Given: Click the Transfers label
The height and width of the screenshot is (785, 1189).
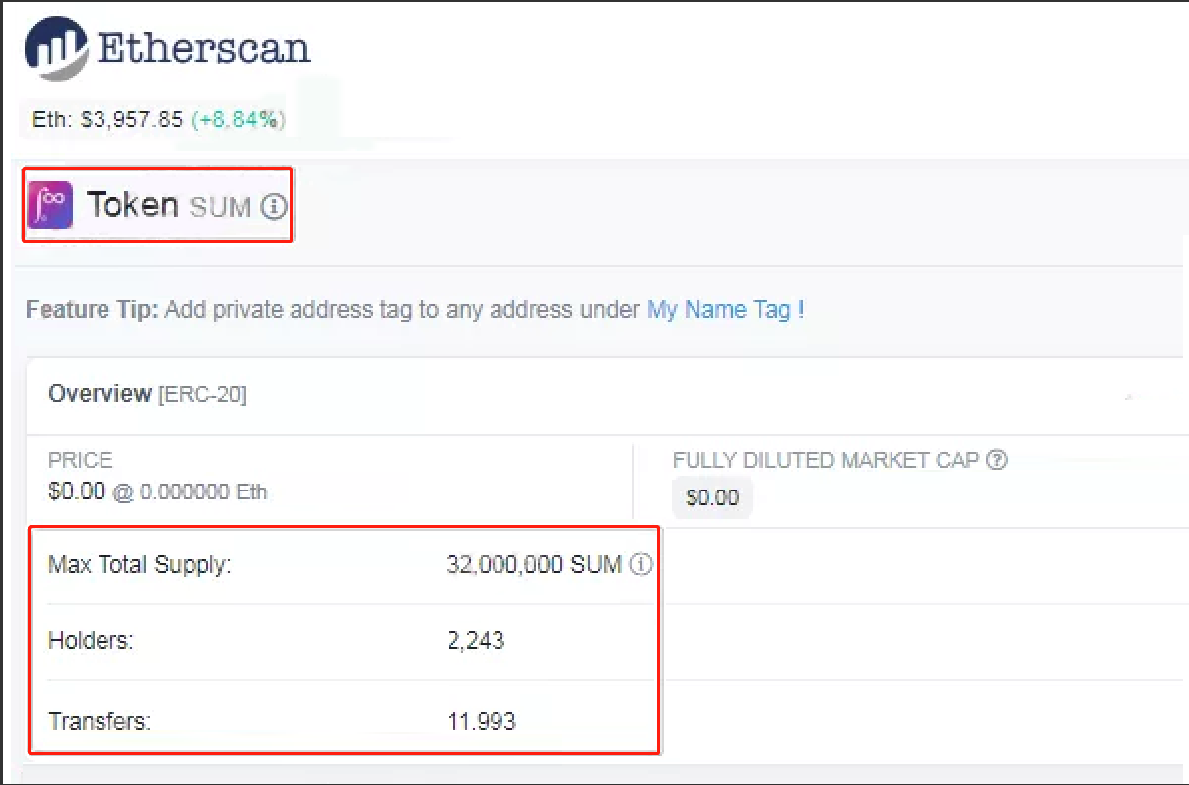Looking at the screenshot, I should (99, 721).
